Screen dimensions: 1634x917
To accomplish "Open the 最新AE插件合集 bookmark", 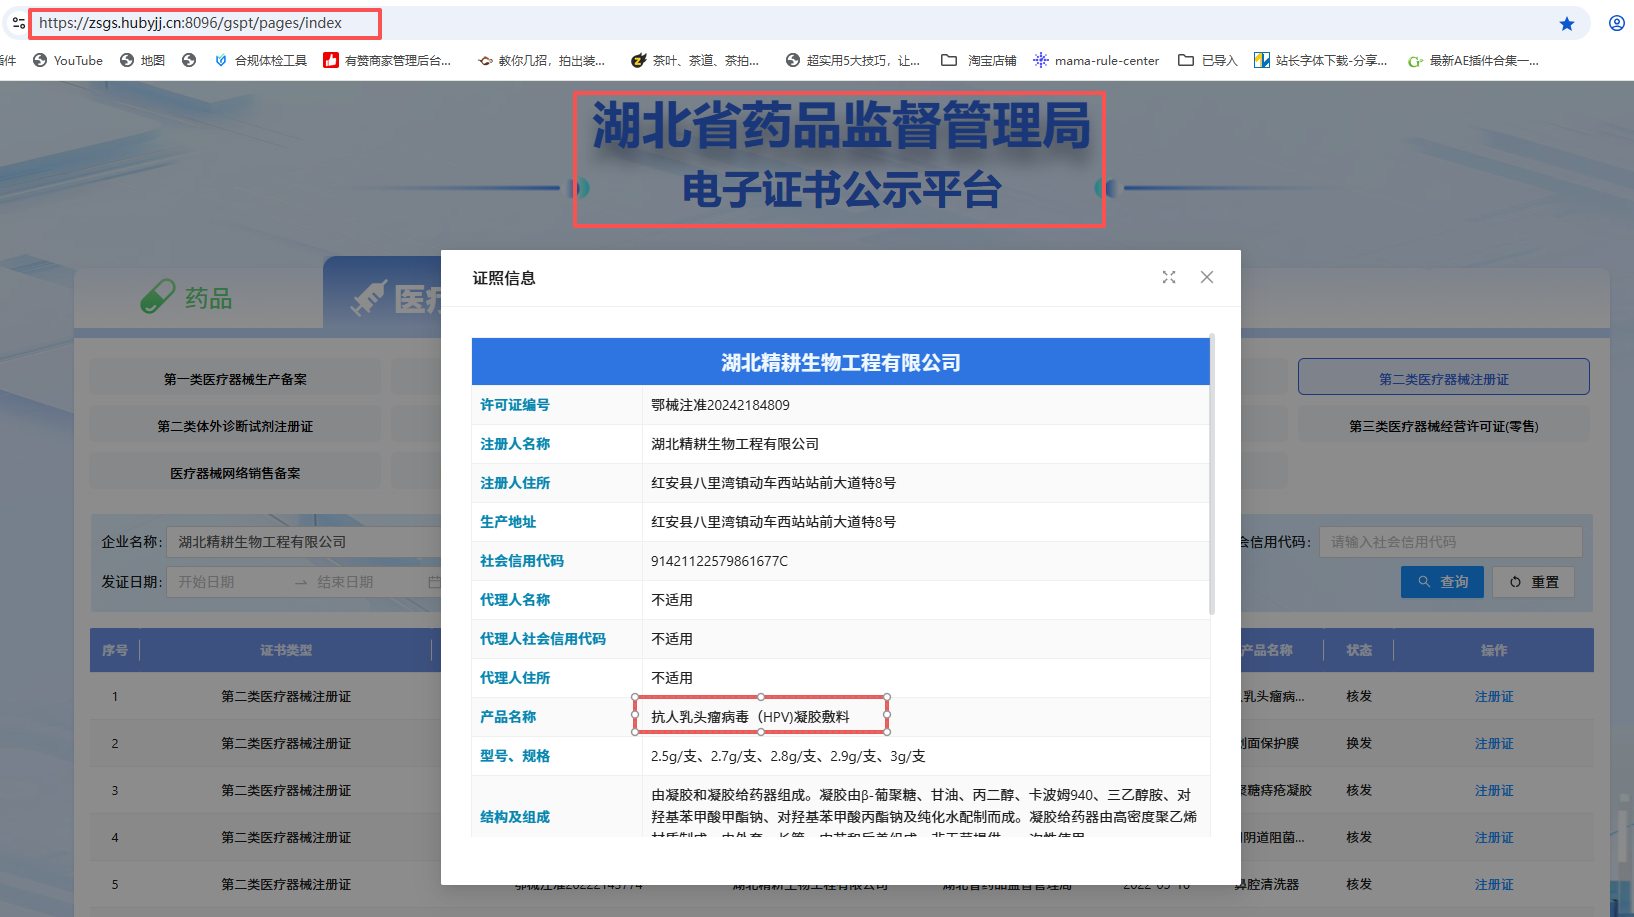I will (x=1473, y=60).
